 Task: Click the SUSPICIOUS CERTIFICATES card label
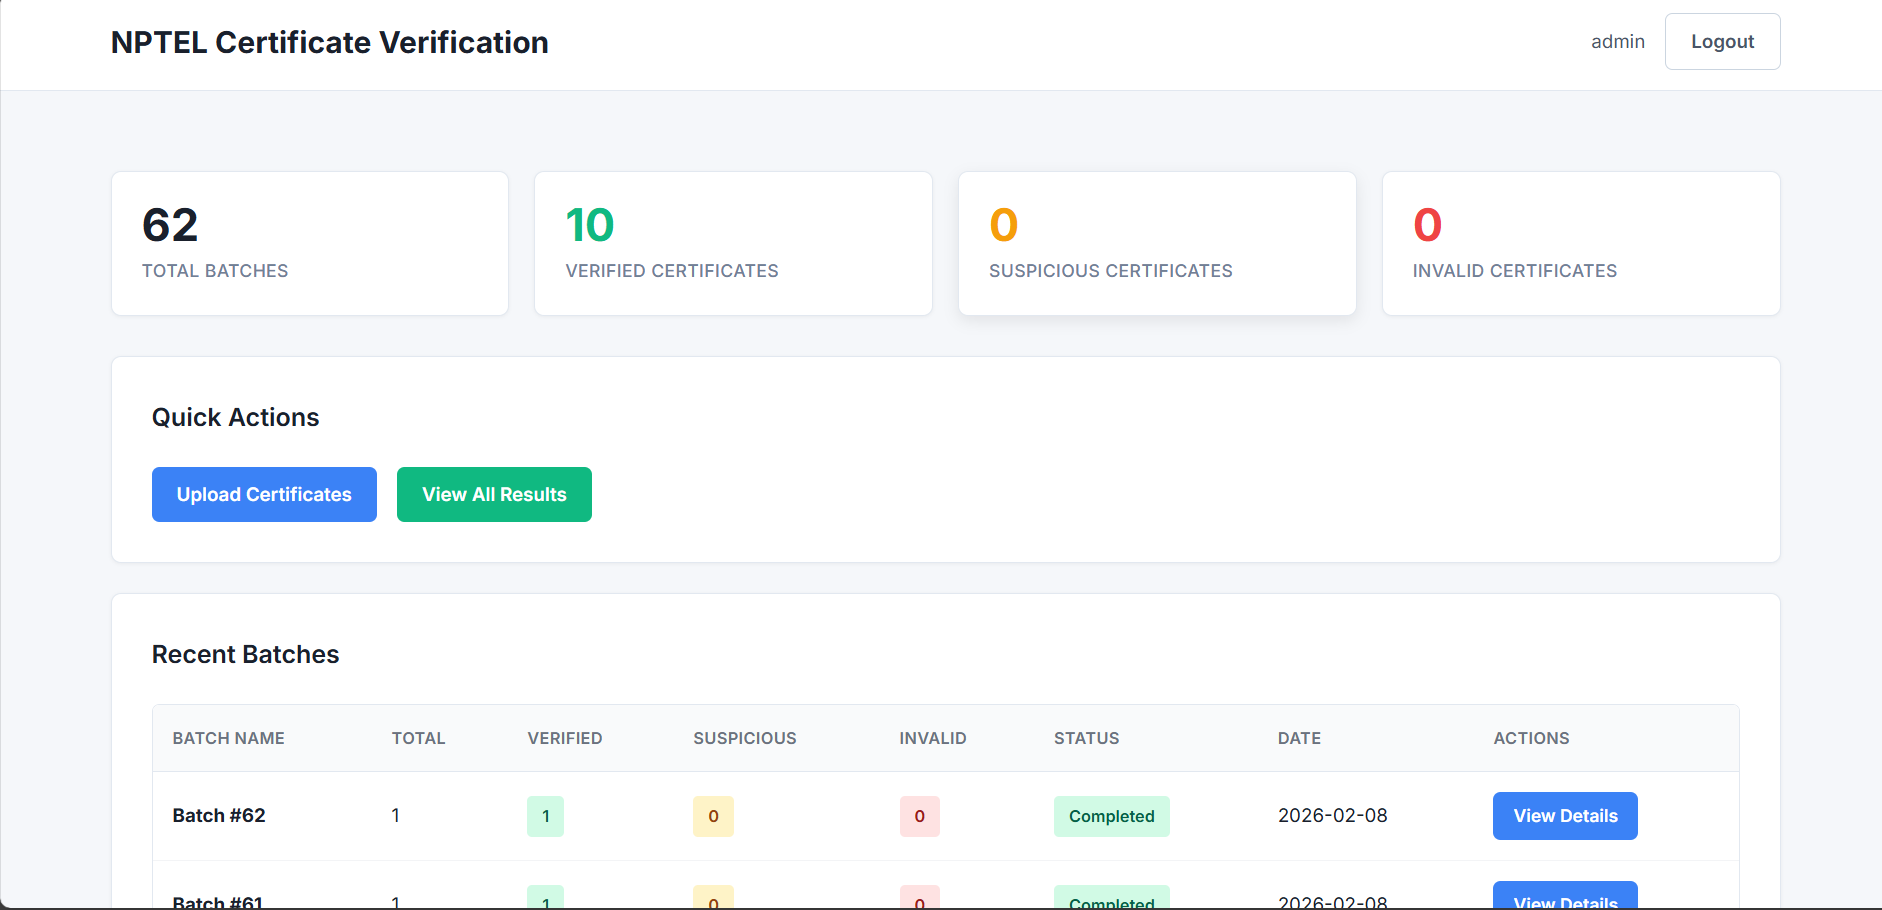1111,271
